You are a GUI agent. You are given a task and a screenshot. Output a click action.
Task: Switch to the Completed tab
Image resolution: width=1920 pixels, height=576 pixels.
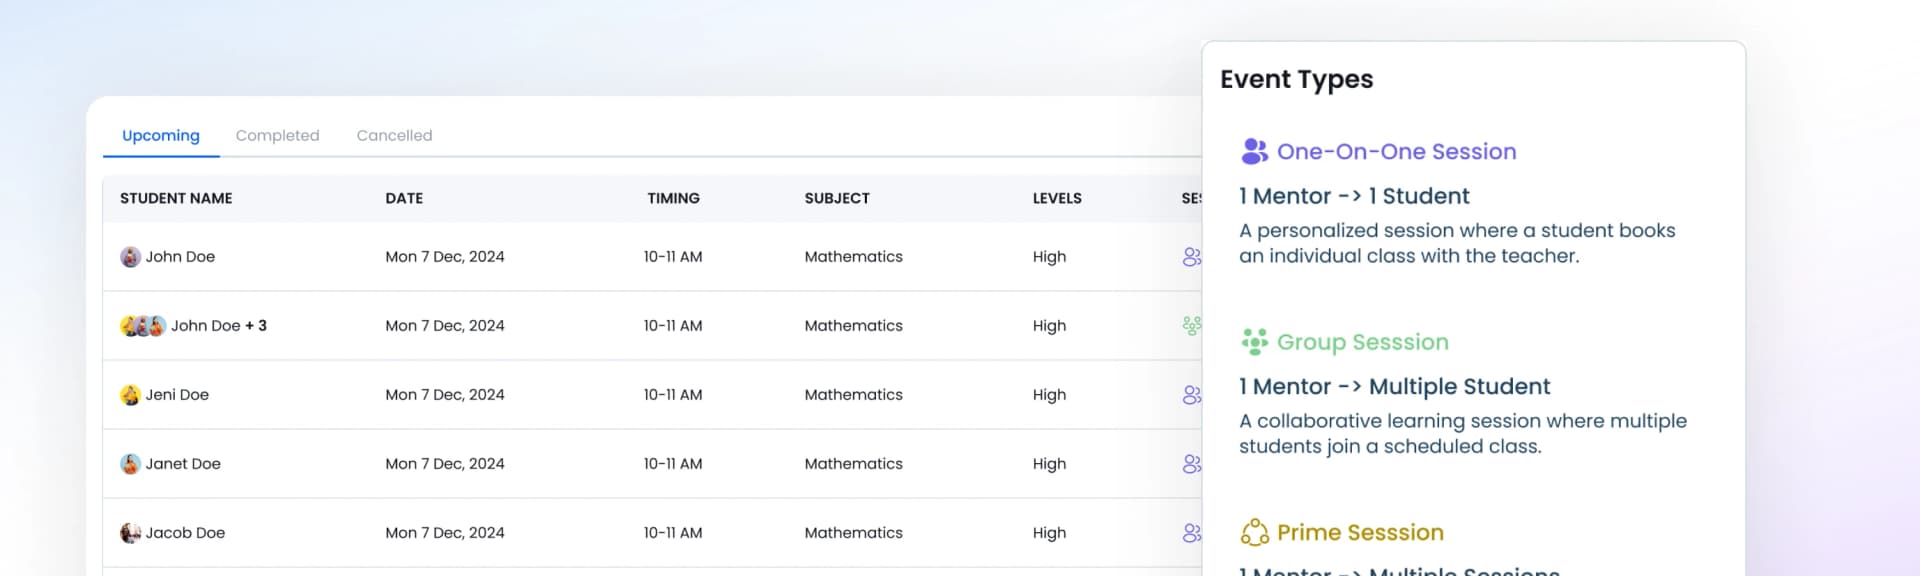(x=277, y=135)
